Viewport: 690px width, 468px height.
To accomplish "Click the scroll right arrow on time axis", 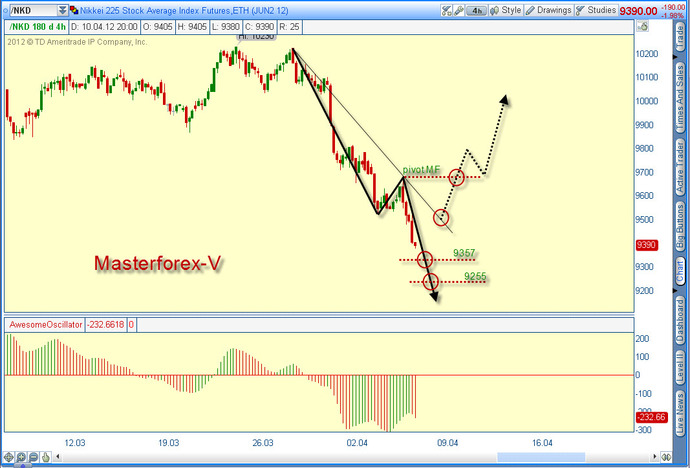I will point(655,457).
